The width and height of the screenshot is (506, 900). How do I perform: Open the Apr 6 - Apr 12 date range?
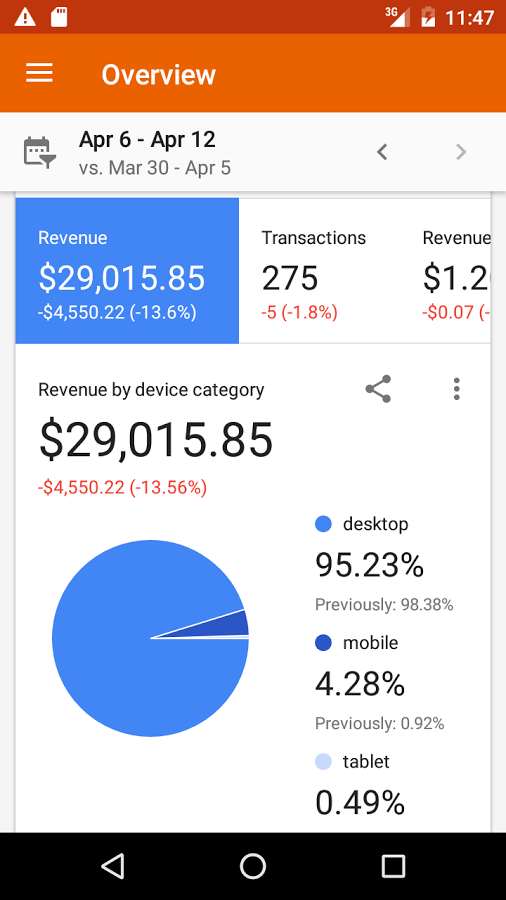147,139
